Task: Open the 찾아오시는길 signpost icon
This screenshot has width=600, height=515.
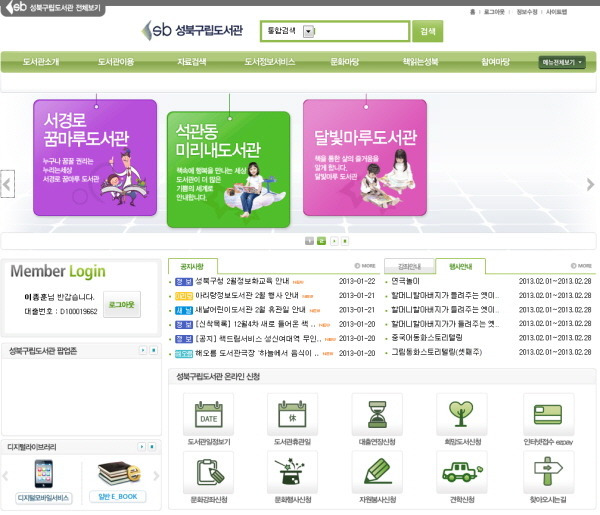Action: click(x=548, y=473)
